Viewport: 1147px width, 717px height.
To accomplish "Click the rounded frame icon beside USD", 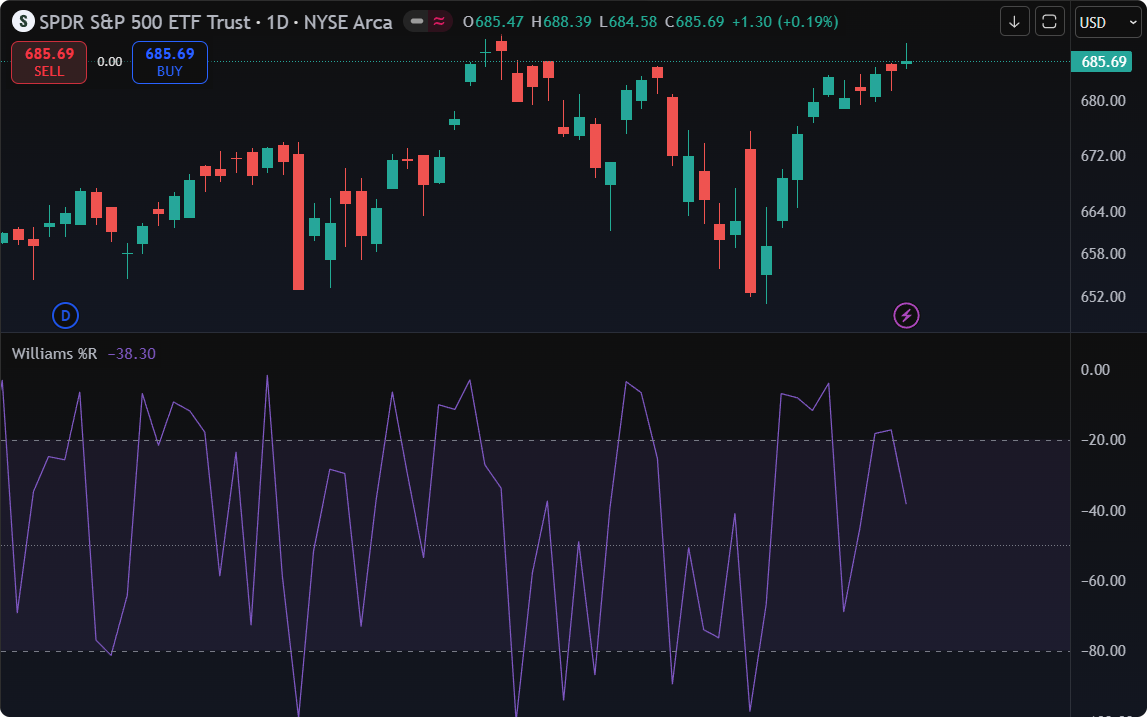I will coord(1049,22).
